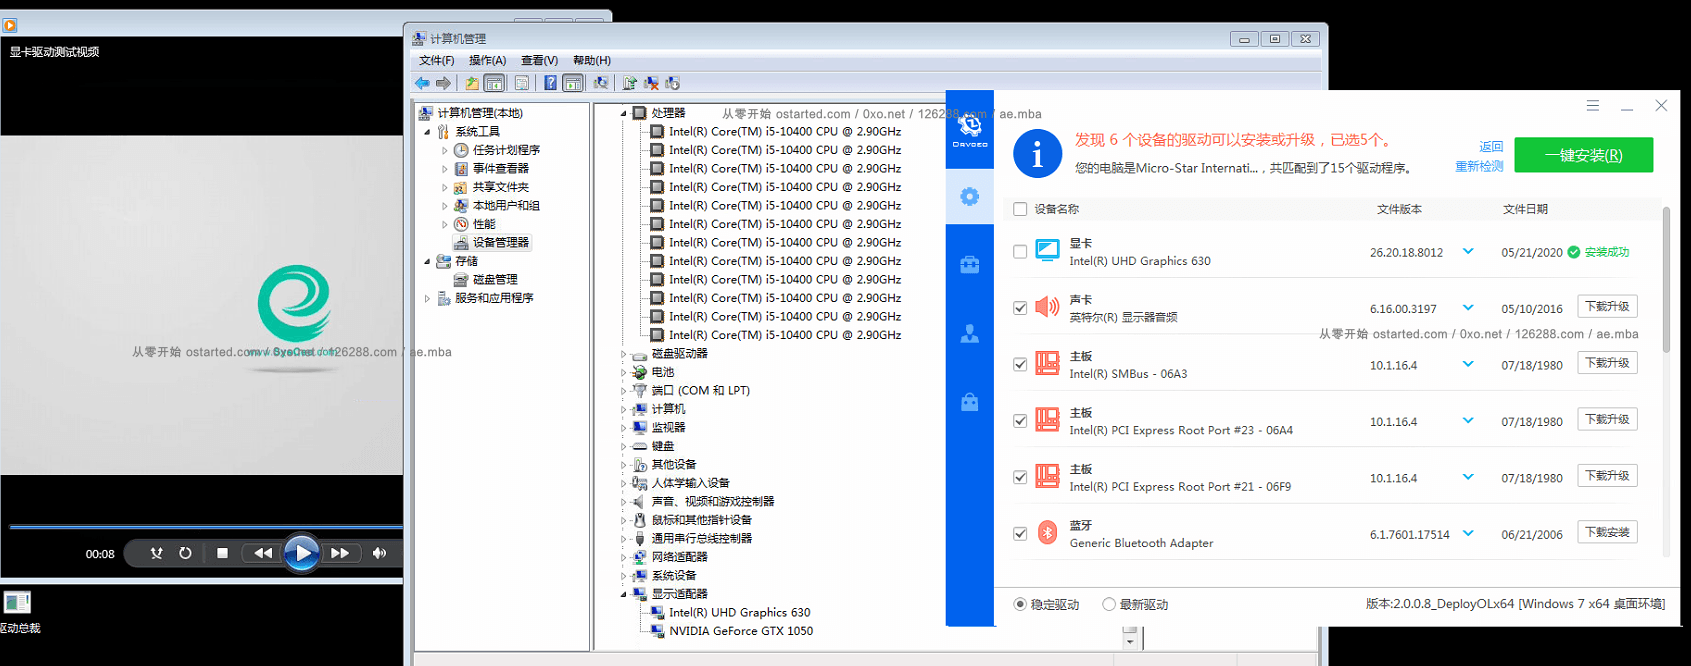Click the Bluetooth device icon
The width and height of the screenshot is (1691, 666).
1047,533
